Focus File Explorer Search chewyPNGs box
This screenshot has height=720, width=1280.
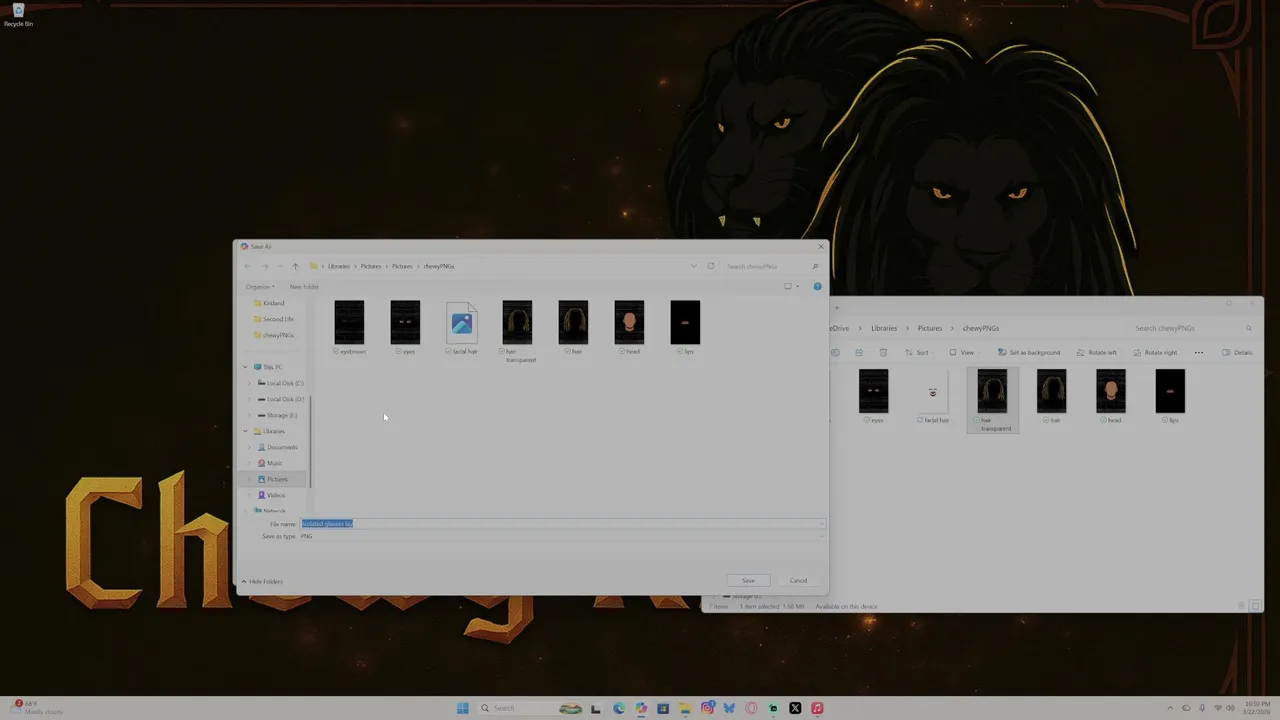tap(1192, 328)
